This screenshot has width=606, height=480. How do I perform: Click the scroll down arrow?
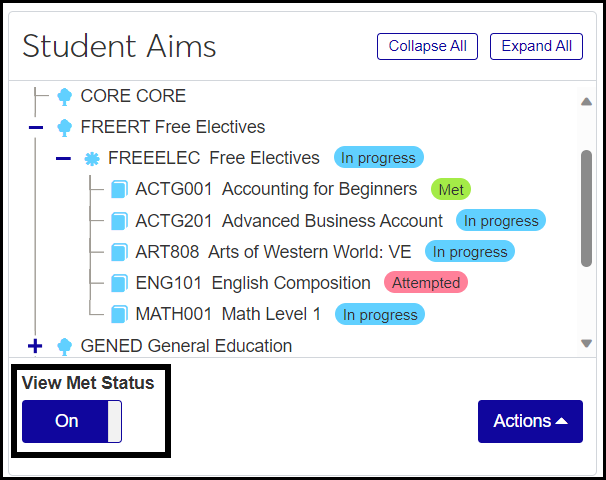[x=587, y=344]
